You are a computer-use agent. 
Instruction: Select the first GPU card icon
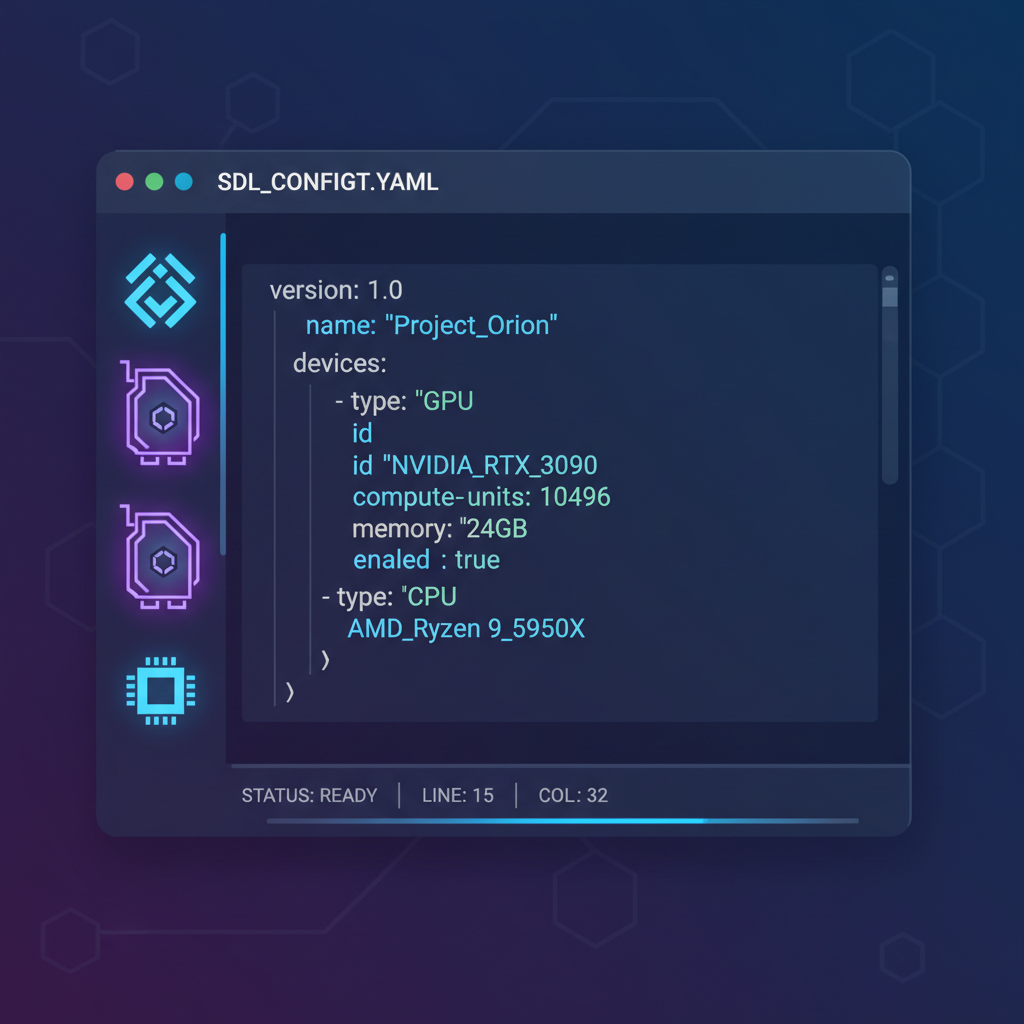click(160, 415)
